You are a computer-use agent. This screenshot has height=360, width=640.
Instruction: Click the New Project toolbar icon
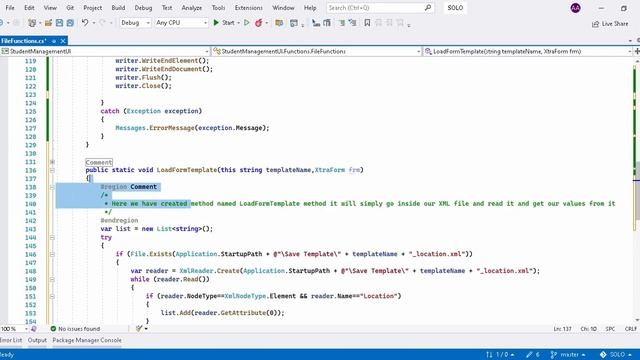pyautogui.click(x=32, y=23)
